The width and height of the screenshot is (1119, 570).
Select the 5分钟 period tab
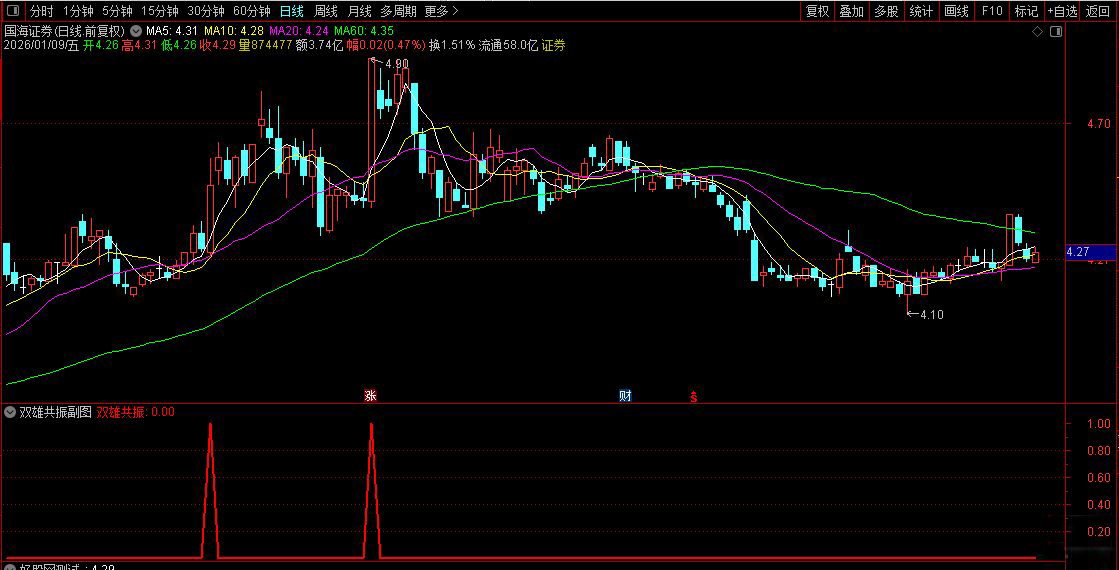(117, 11)
